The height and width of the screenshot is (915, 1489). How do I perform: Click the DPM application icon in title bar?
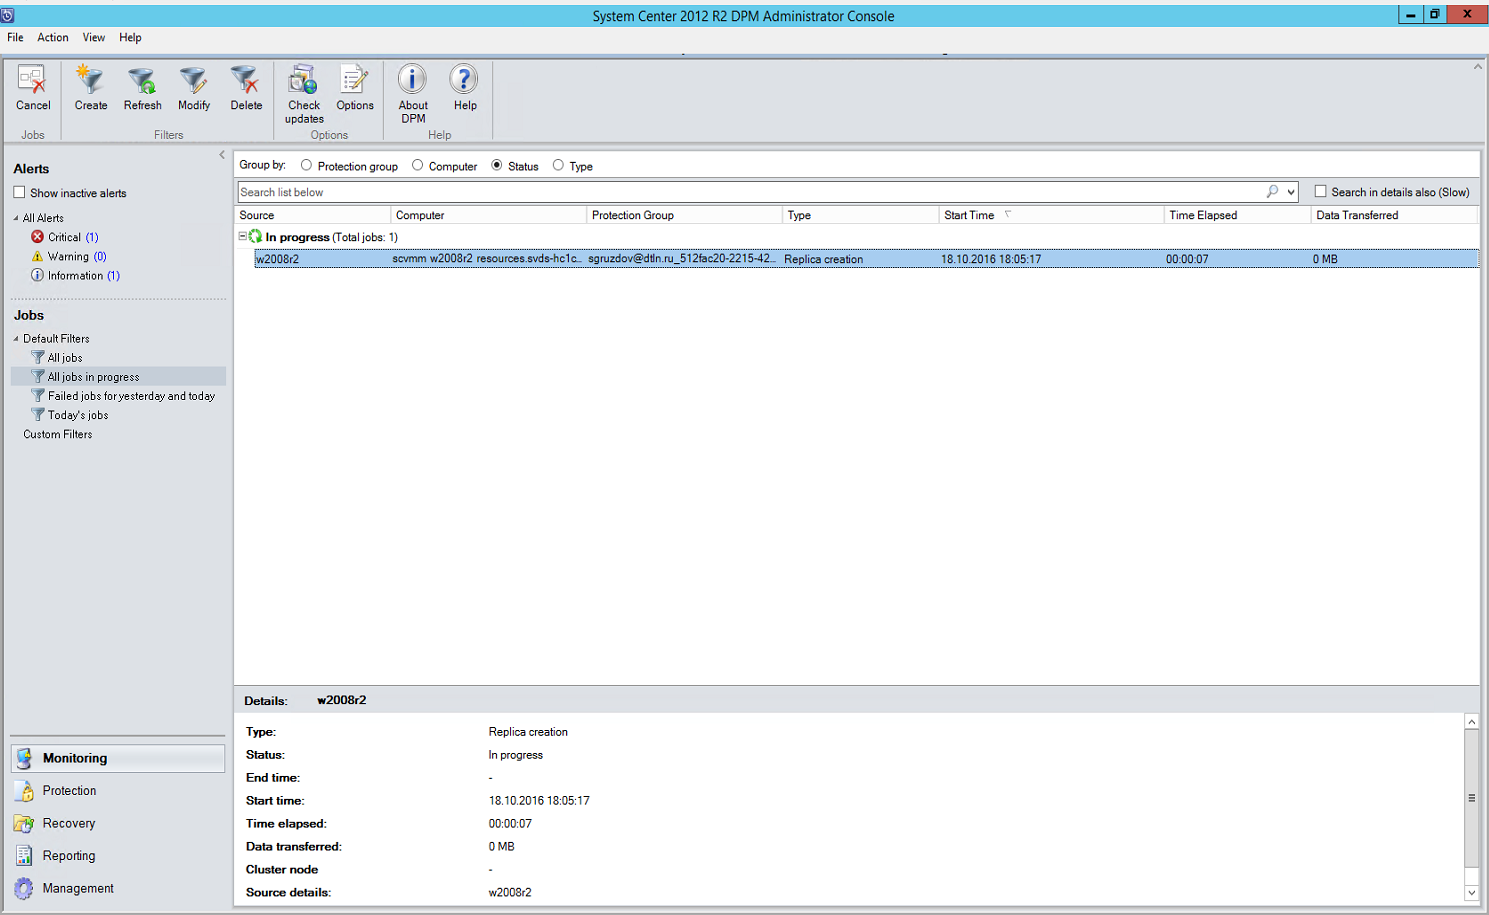[x=7, y=15]
